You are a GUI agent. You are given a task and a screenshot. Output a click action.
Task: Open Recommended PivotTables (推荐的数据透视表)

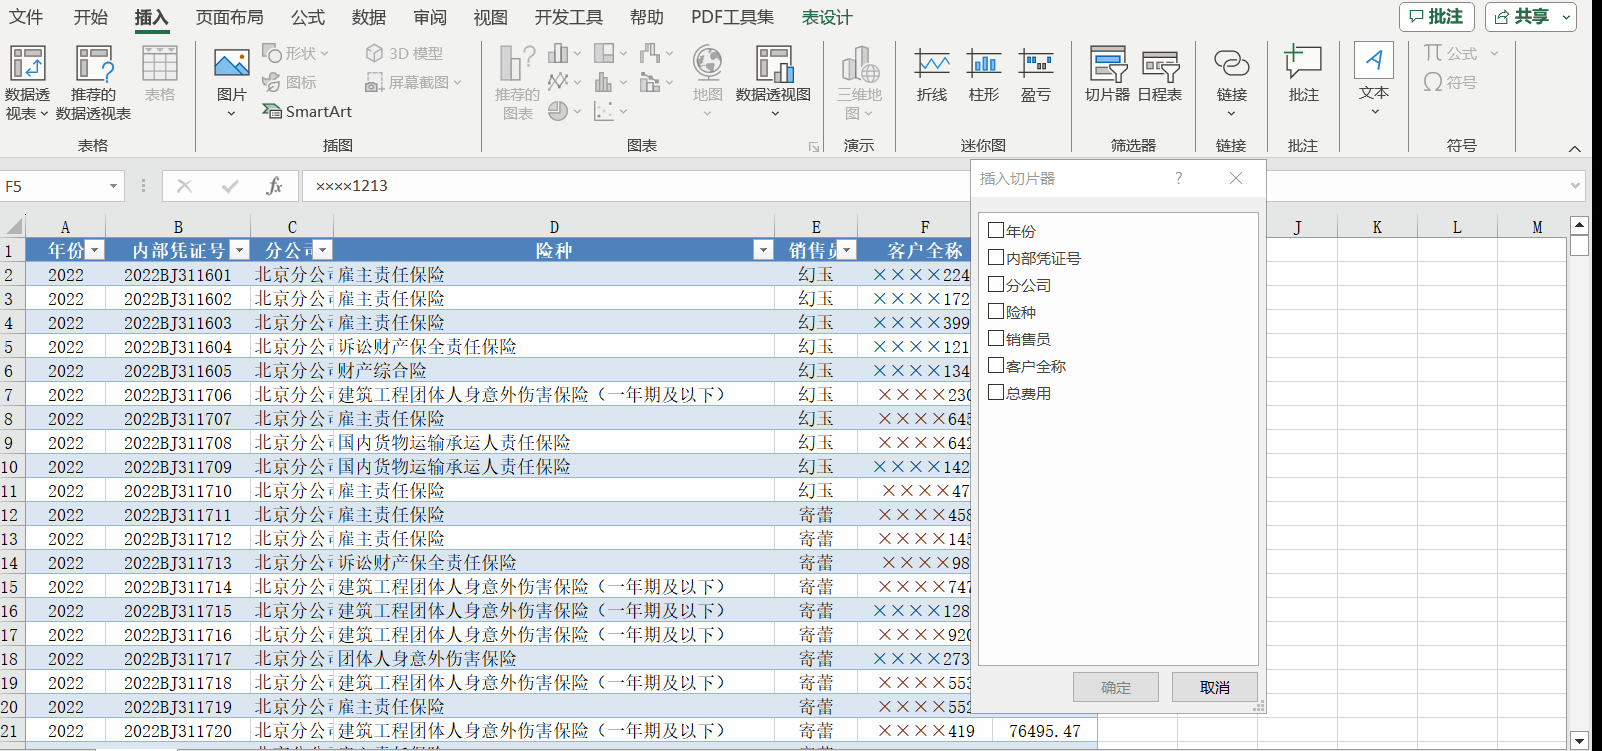point(93,66)
